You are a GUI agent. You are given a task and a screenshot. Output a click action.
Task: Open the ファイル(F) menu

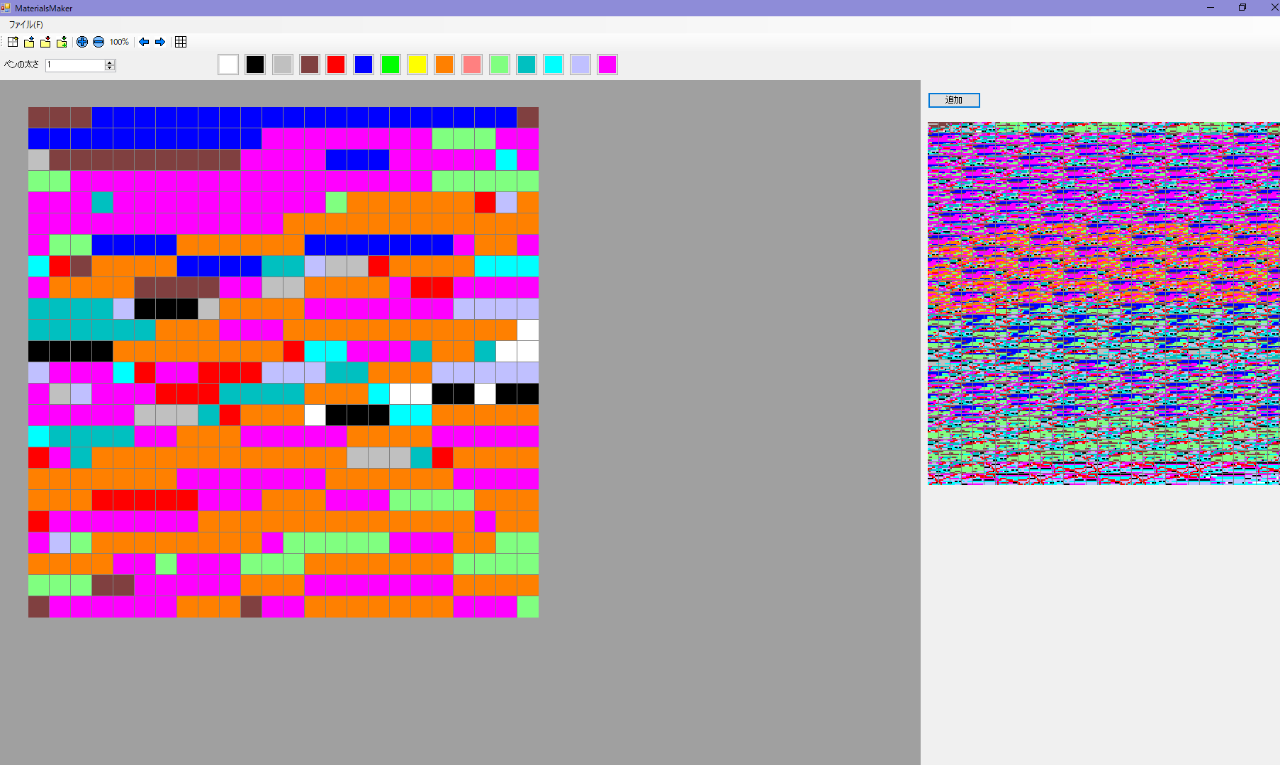(26, 24)
